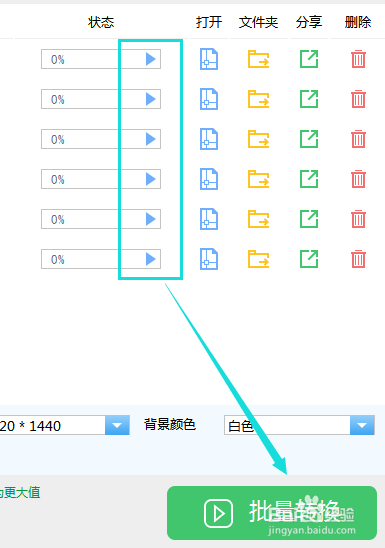This screenshot has width=385, height=548.
Task: Click the 打开 column header
Action: coord(209,22)
